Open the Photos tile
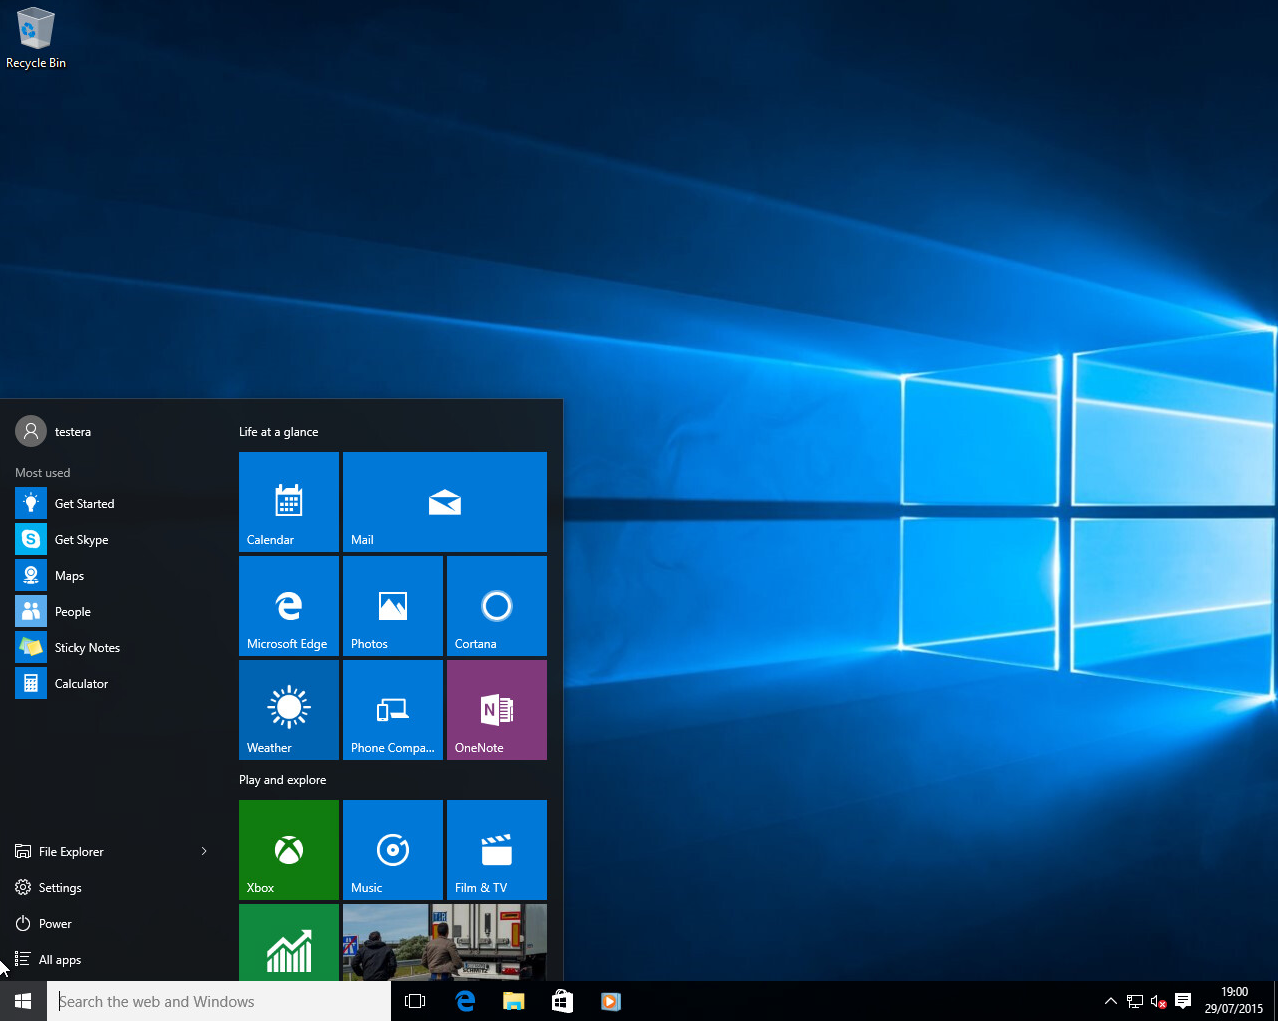This screenshot has height=1021, width=1278. point(393,606)
